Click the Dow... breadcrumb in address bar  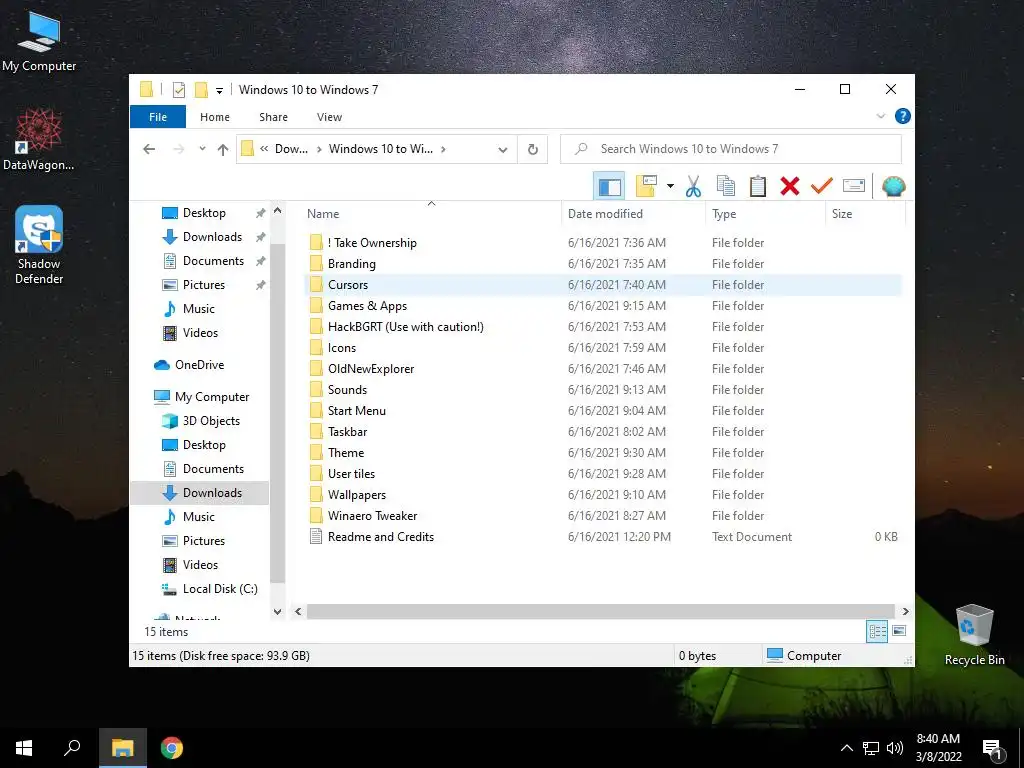tap(291, 149)
